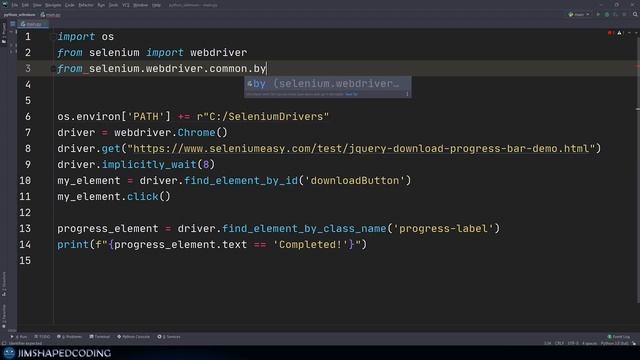Open the Structure sidebar tool window
Image resolution: width=640 pixels, height=360 pixels.
click(4, 284)
